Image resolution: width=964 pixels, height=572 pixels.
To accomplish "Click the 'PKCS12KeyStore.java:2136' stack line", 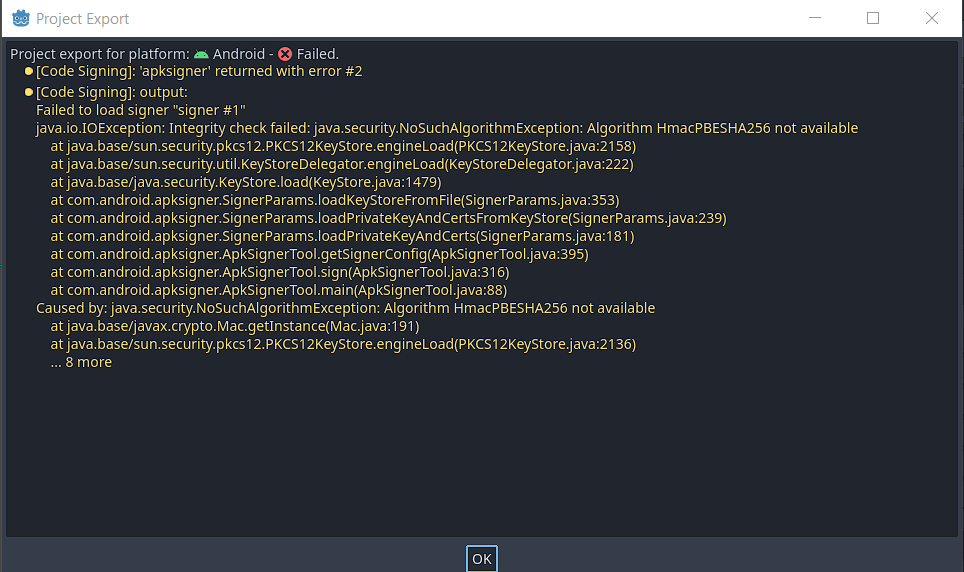I will pyautogui.click(x=343, y=344).
